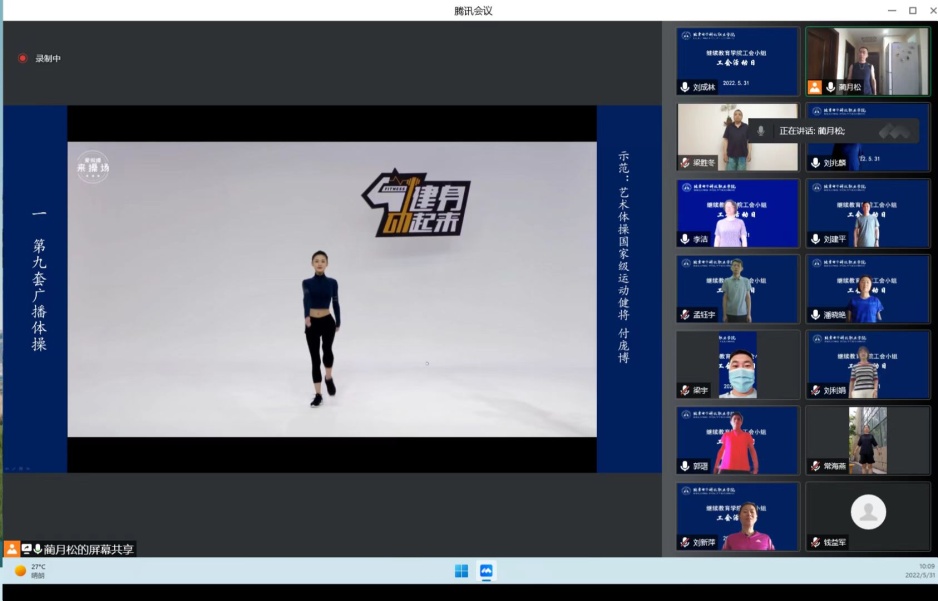This screenshot has height=601, width=938.
Task: Click 钱益军's muted microphone icon
Action: pos(815,542)
